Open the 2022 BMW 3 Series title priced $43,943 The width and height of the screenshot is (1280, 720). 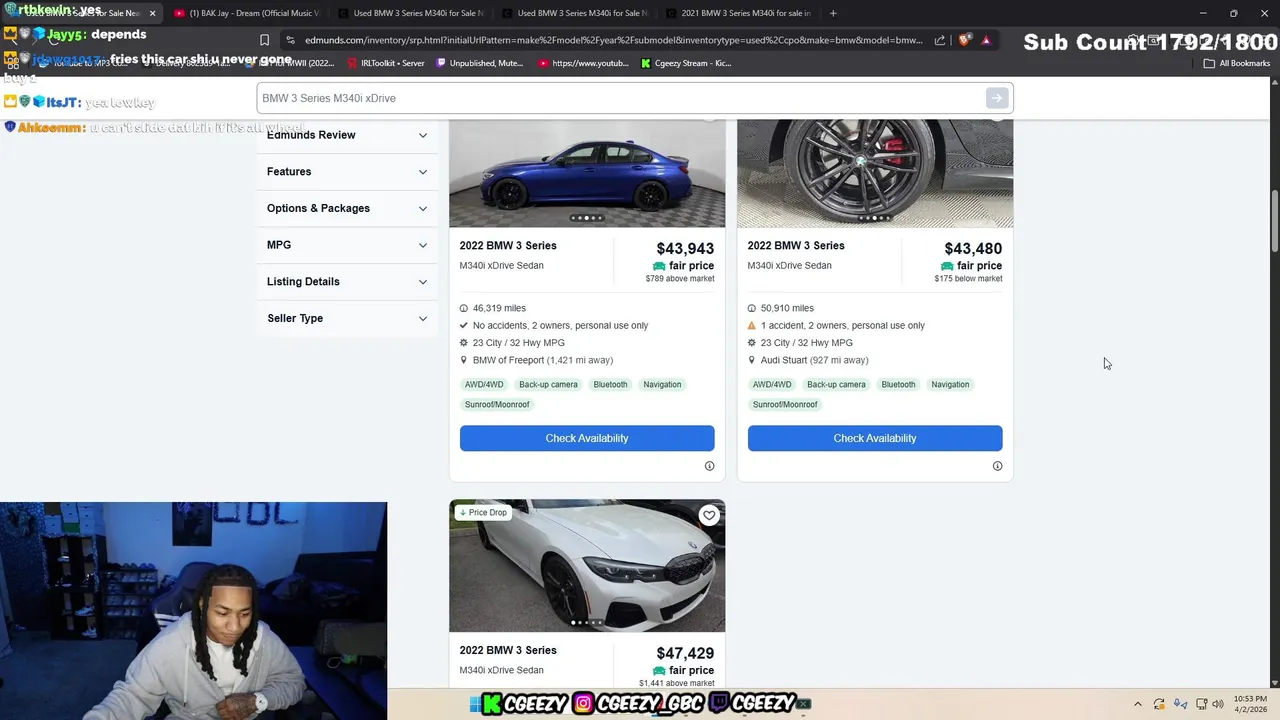click(x=508, y=246)
